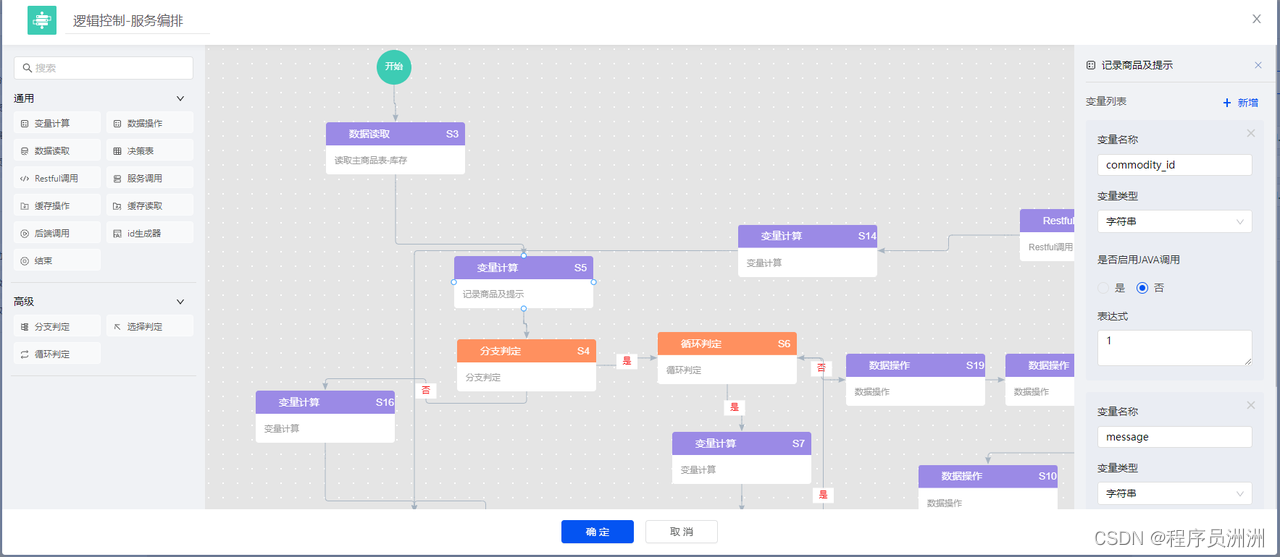Remove the commodity_id variable card
Screen dimensions: 1280x557
(1250, 133)
